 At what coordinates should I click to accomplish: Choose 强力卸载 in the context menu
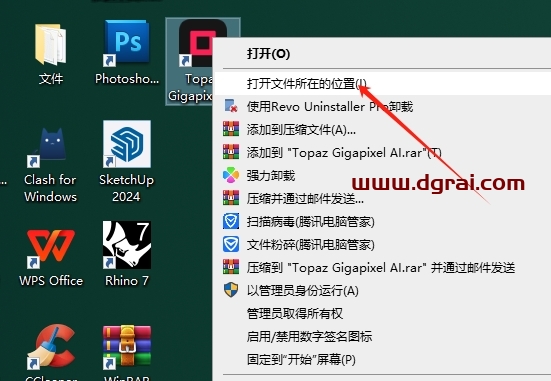382,175
